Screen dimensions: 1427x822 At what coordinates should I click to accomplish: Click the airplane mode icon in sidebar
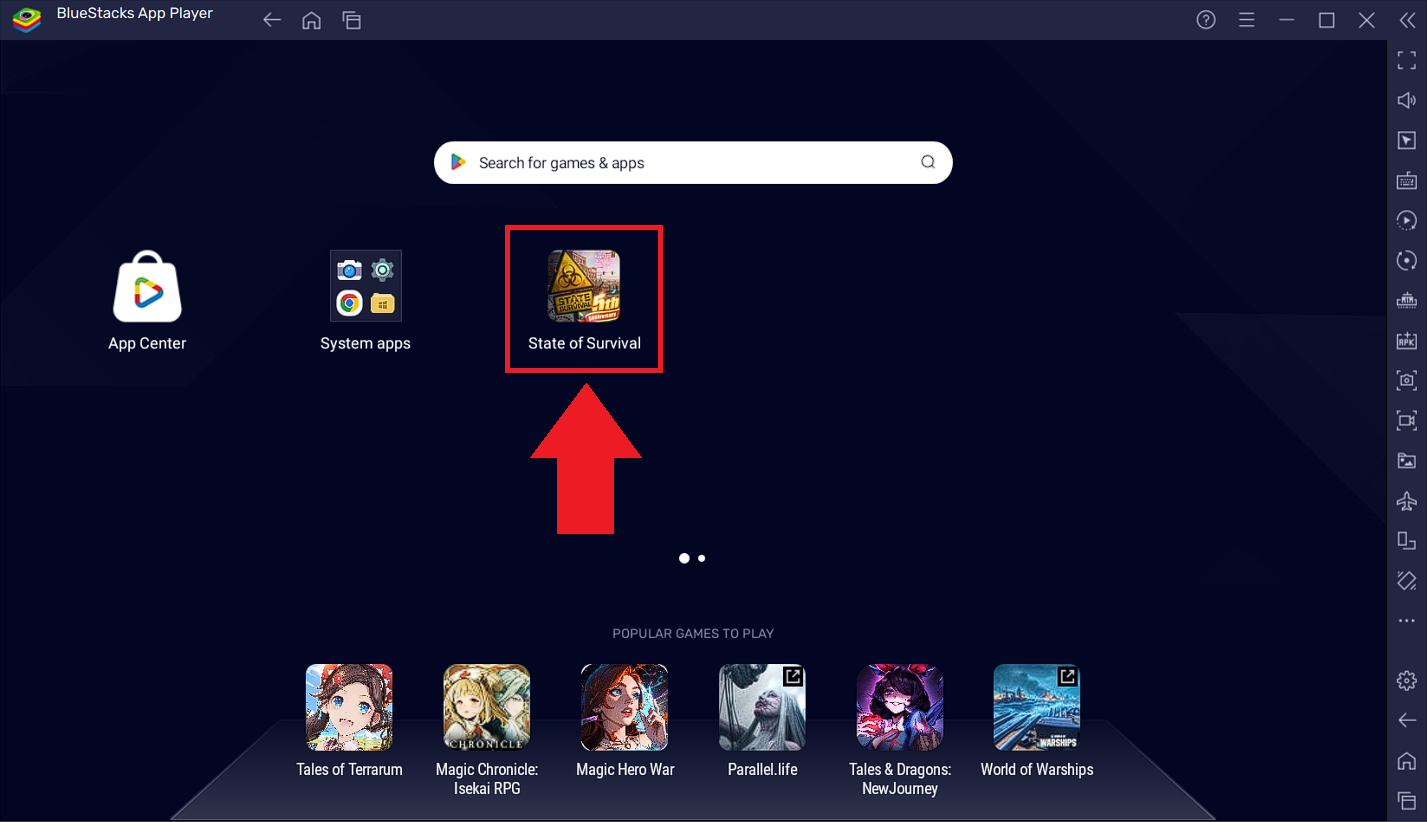click(x=1407, y=500)
